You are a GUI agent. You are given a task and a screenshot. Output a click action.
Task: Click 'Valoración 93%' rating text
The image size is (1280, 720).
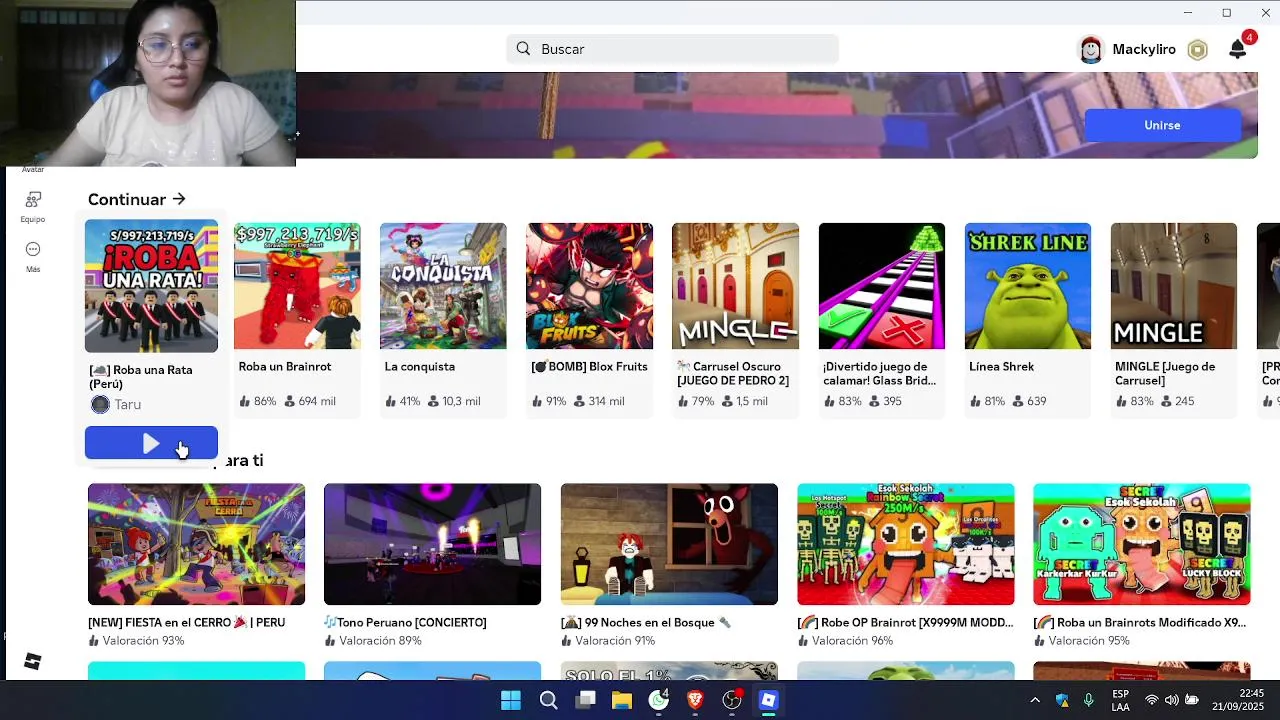143,641
